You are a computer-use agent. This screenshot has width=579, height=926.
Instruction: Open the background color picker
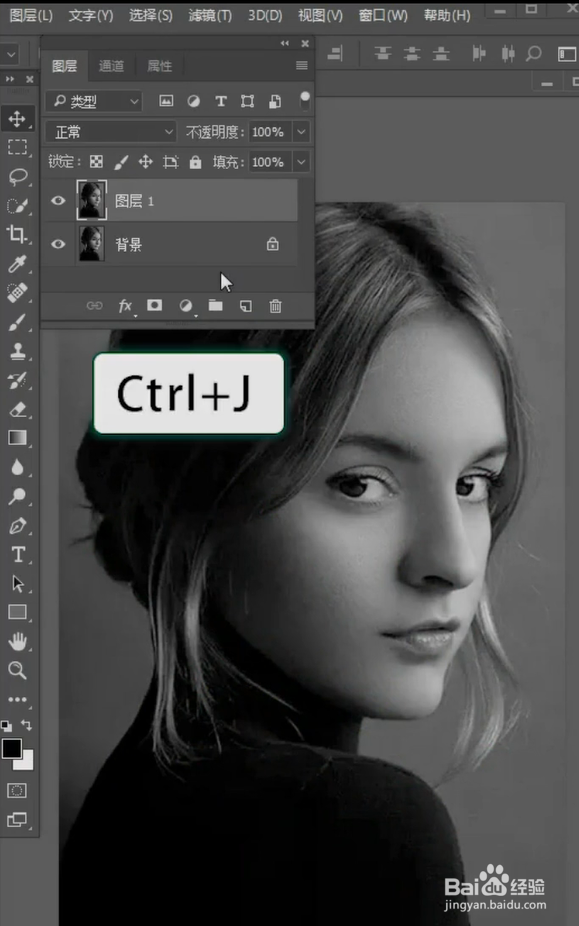click(27, 762)
